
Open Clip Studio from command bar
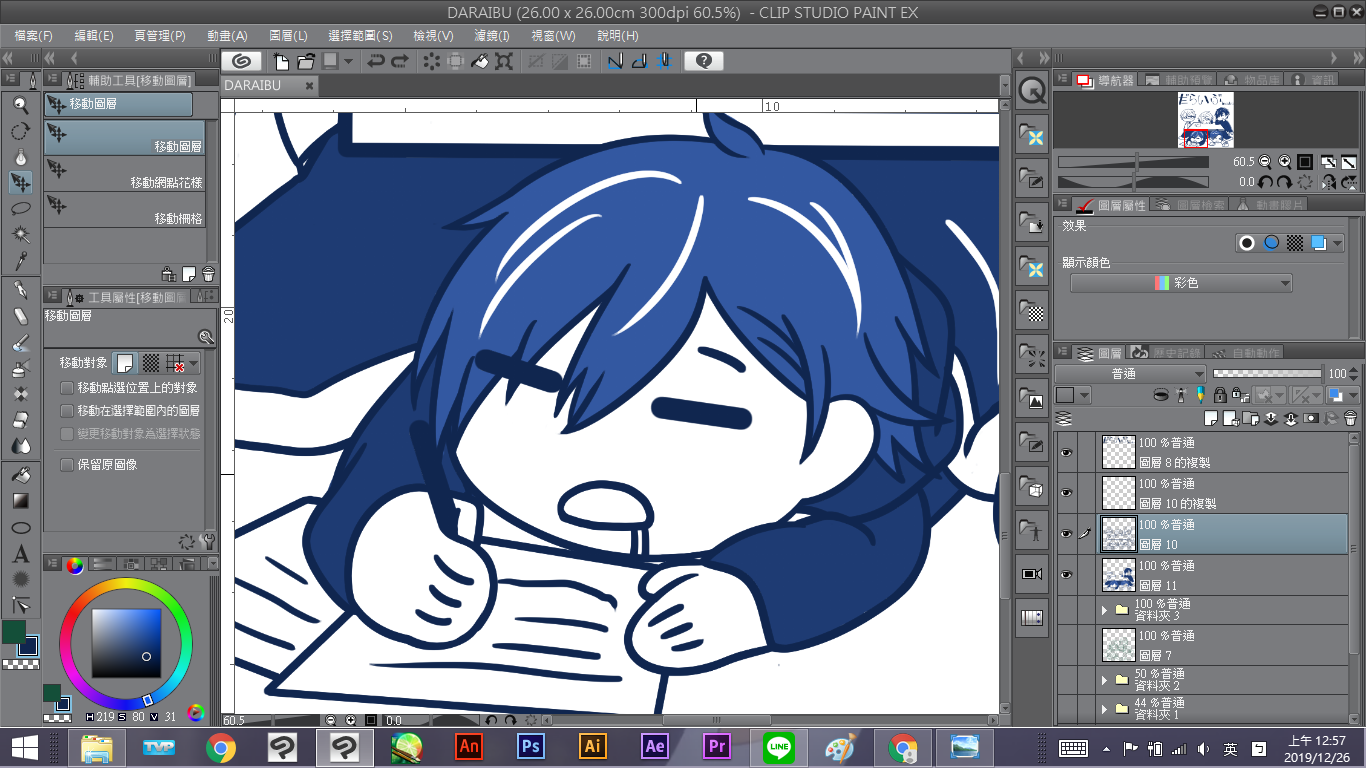pyautogui.click(x=241, y=61)
